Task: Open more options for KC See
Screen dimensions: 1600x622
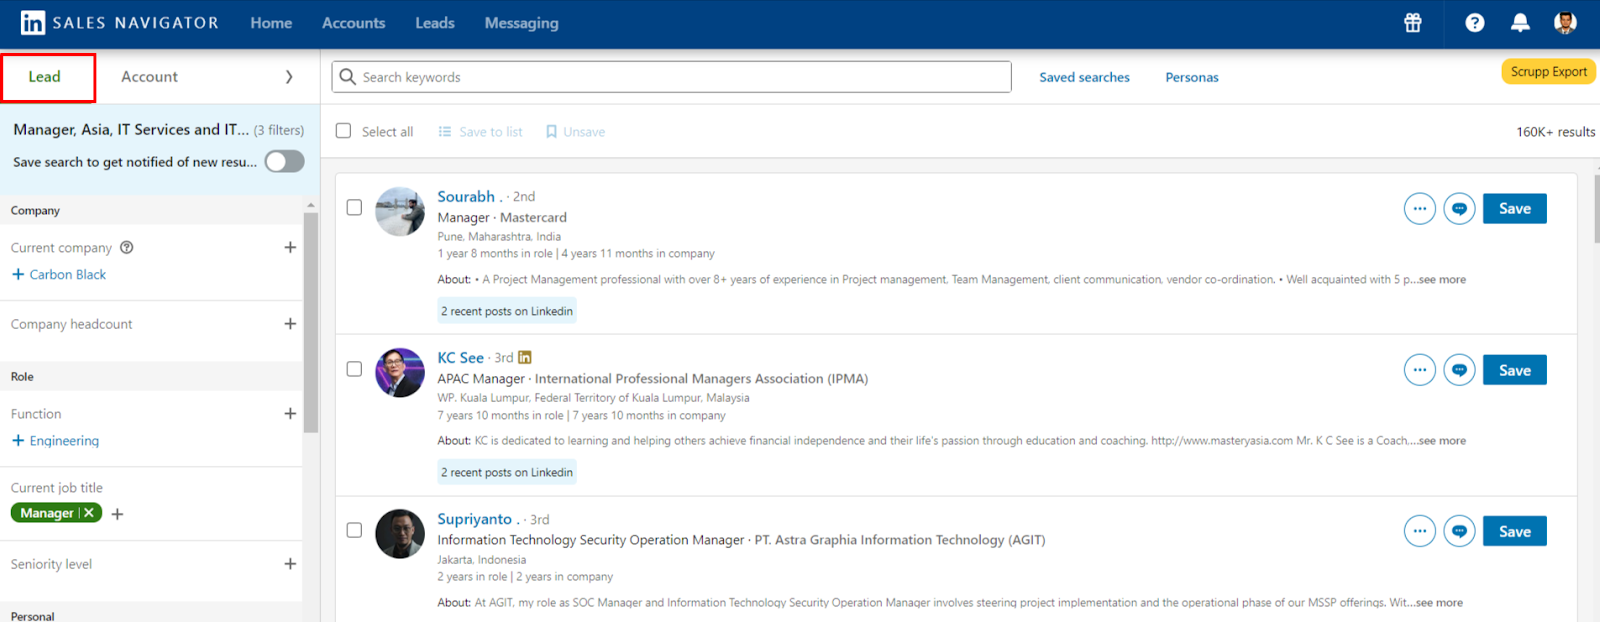Action: tap(1419, 370)
